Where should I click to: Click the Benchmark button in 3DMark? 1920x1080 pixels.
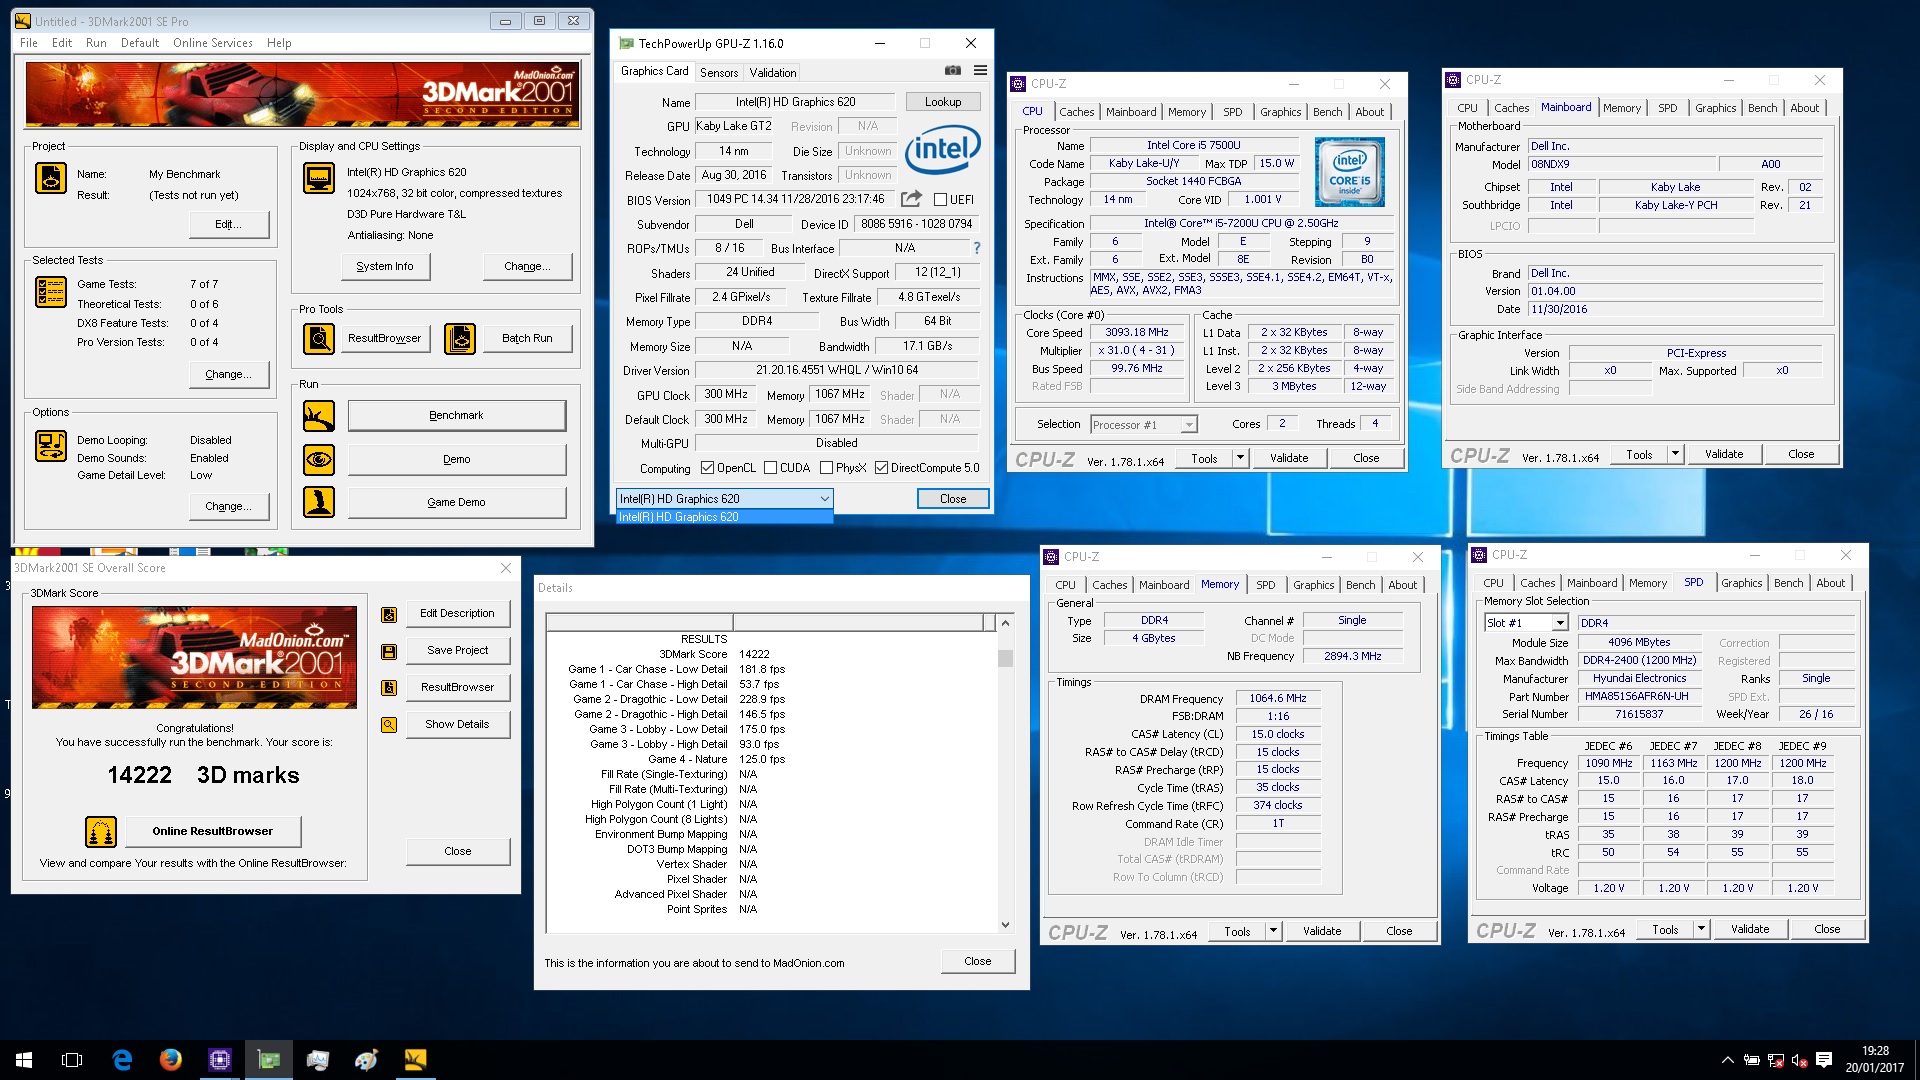(x=456, y=415)
